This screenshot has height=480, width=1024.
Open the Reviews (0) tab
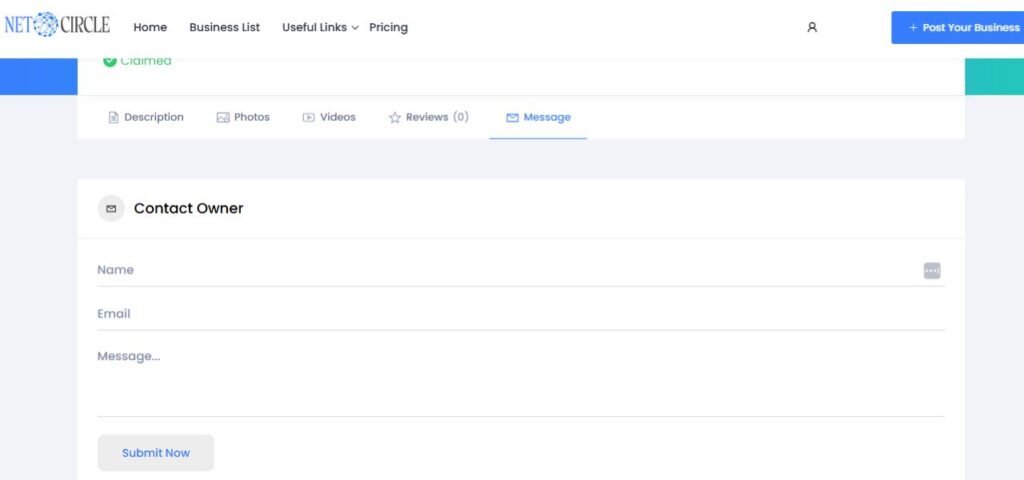point(428,118)
